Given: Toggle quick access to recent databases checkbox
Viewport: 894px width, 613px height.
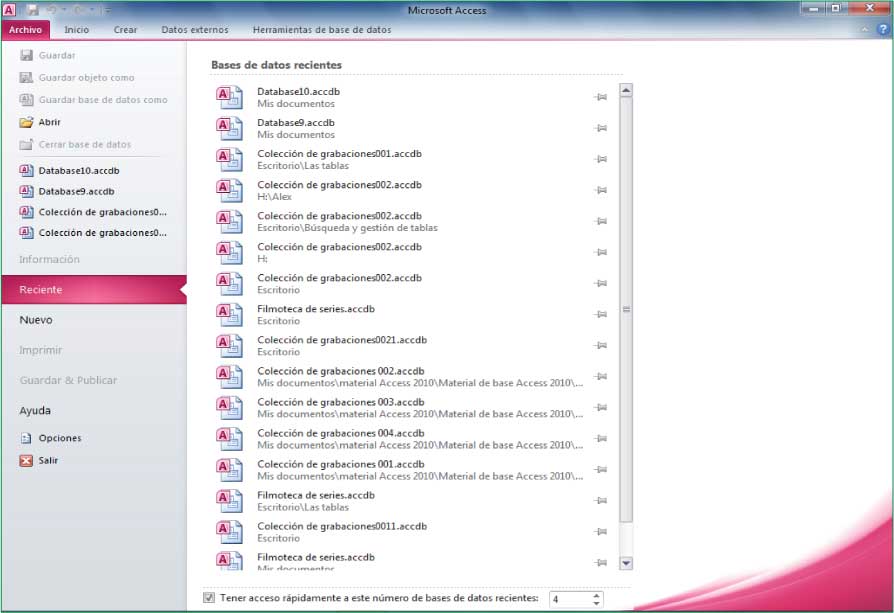Looking at the screenshot, I should pos(208,598).
